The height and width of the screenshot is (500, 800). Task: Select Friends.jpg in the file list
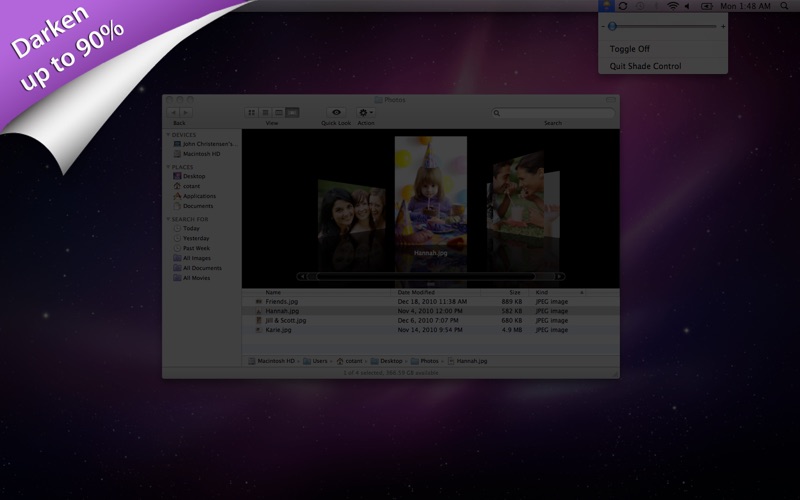pos(431,302)
